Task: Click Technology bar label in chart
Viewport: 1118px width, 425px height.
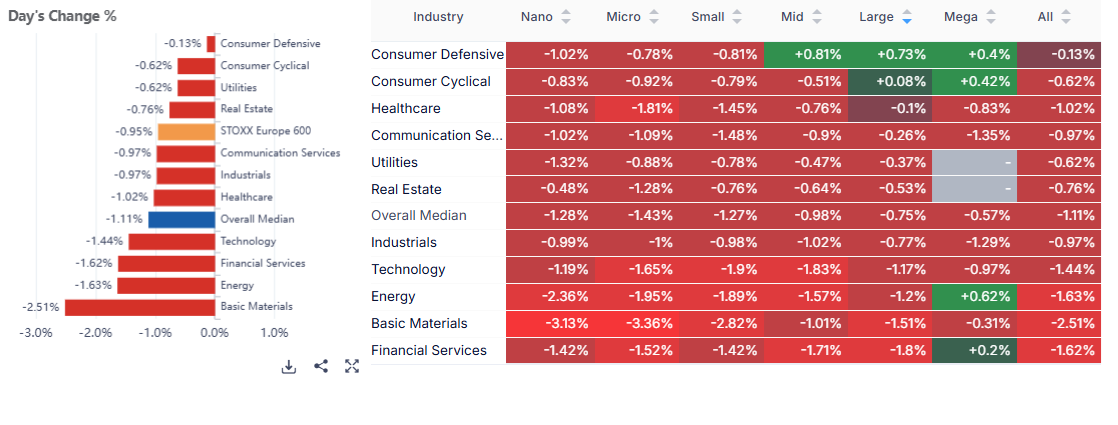Action: coord(247,241)
